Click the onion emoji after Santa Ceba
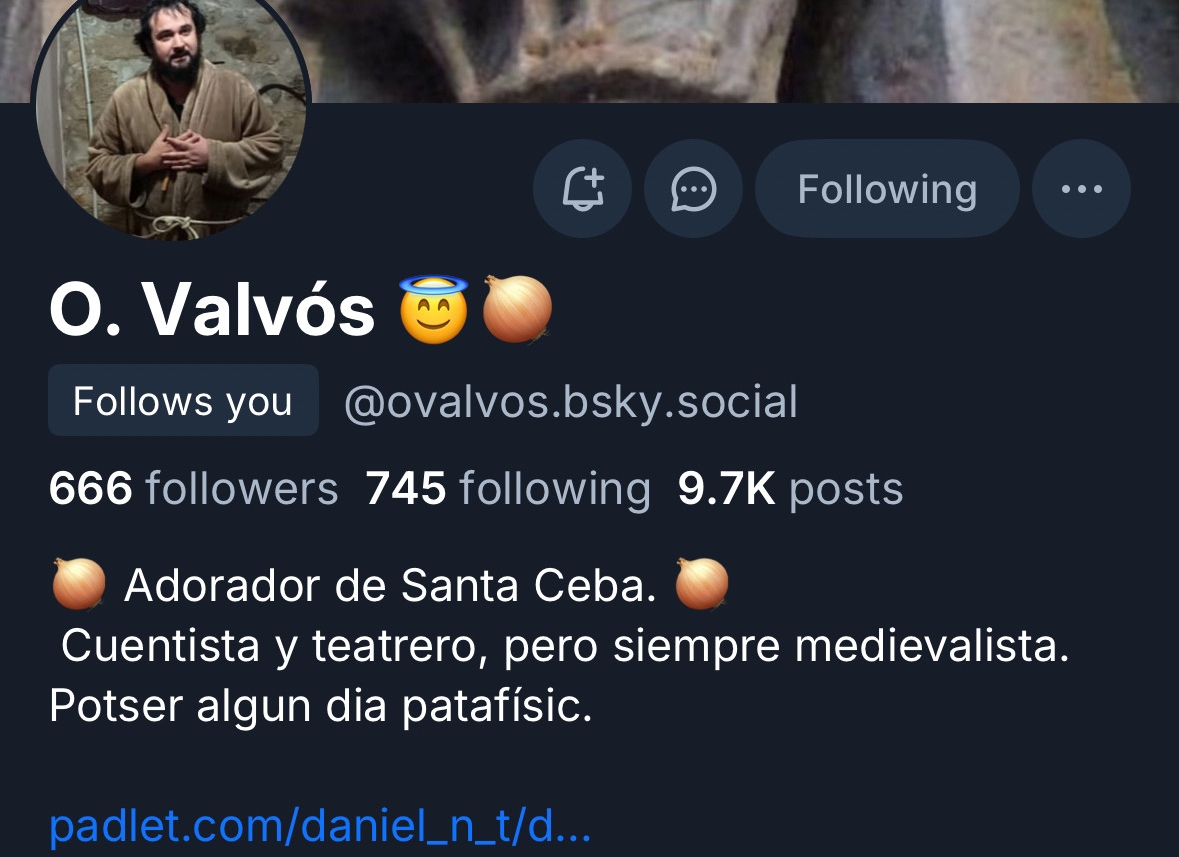This screenshot has width=1179, height=857. pyautogui.click(x=702, y=583)
